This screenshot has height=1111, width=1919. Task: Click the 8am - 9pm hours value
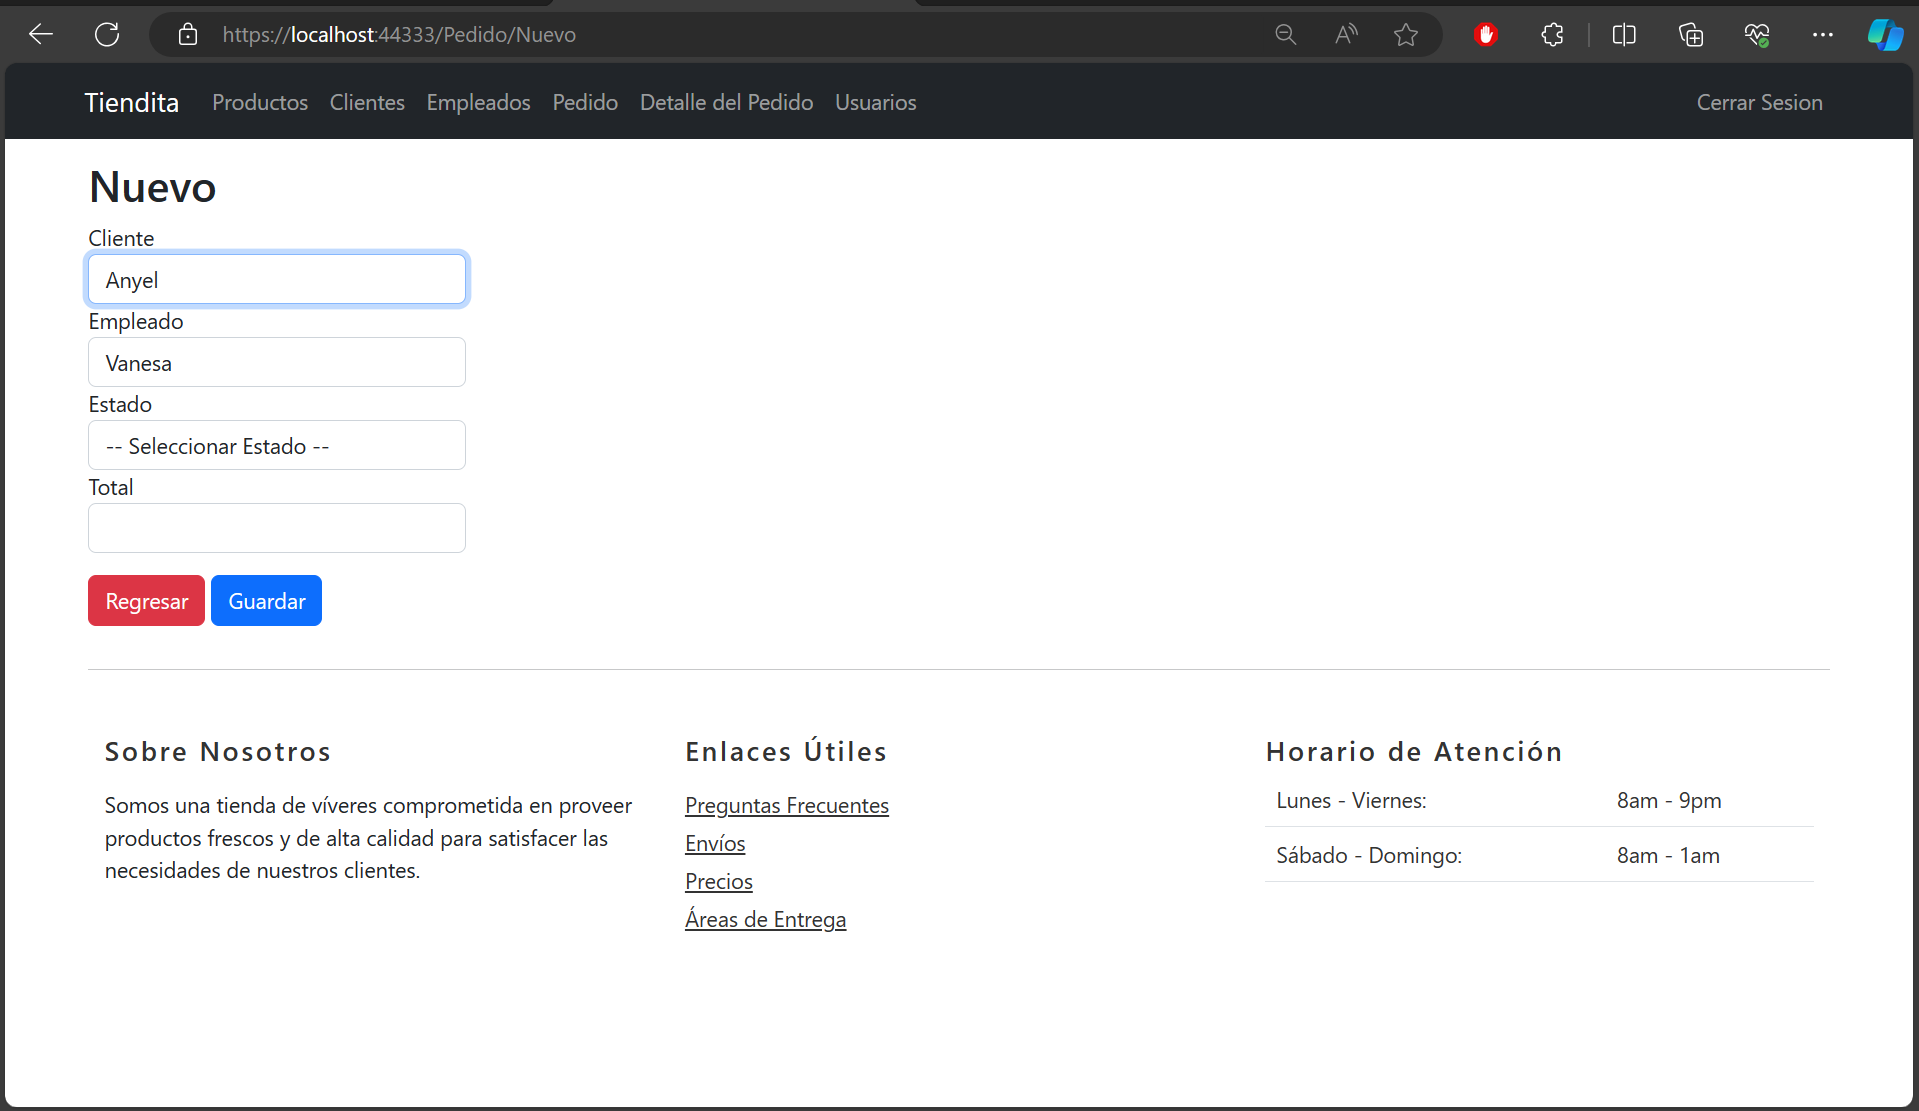pos(1669,800)
